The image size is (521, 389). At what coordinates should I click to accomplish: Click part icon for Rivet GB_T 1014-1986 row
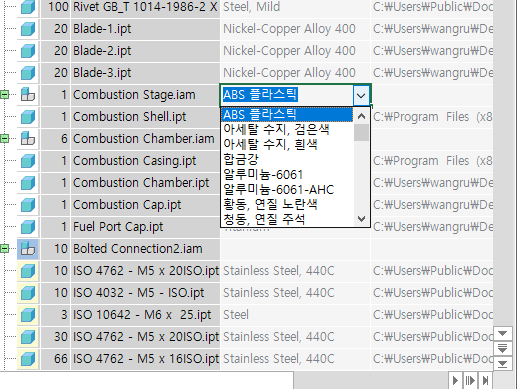28,7
